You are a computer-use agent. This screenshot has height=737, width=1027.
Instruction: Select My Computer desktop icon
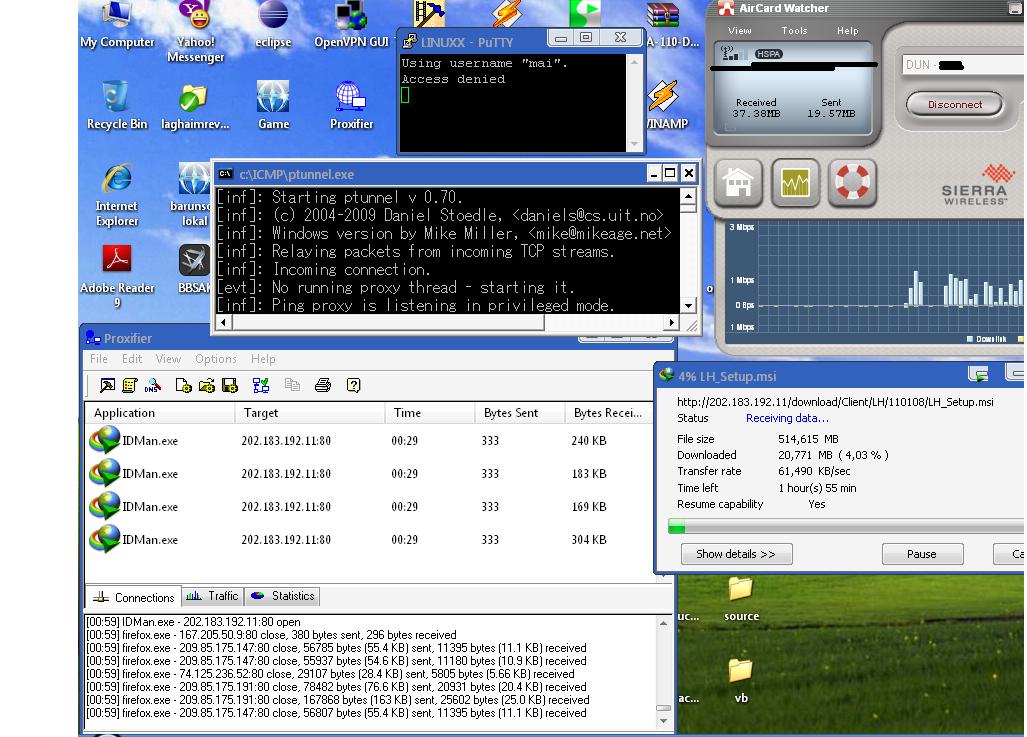117,25
